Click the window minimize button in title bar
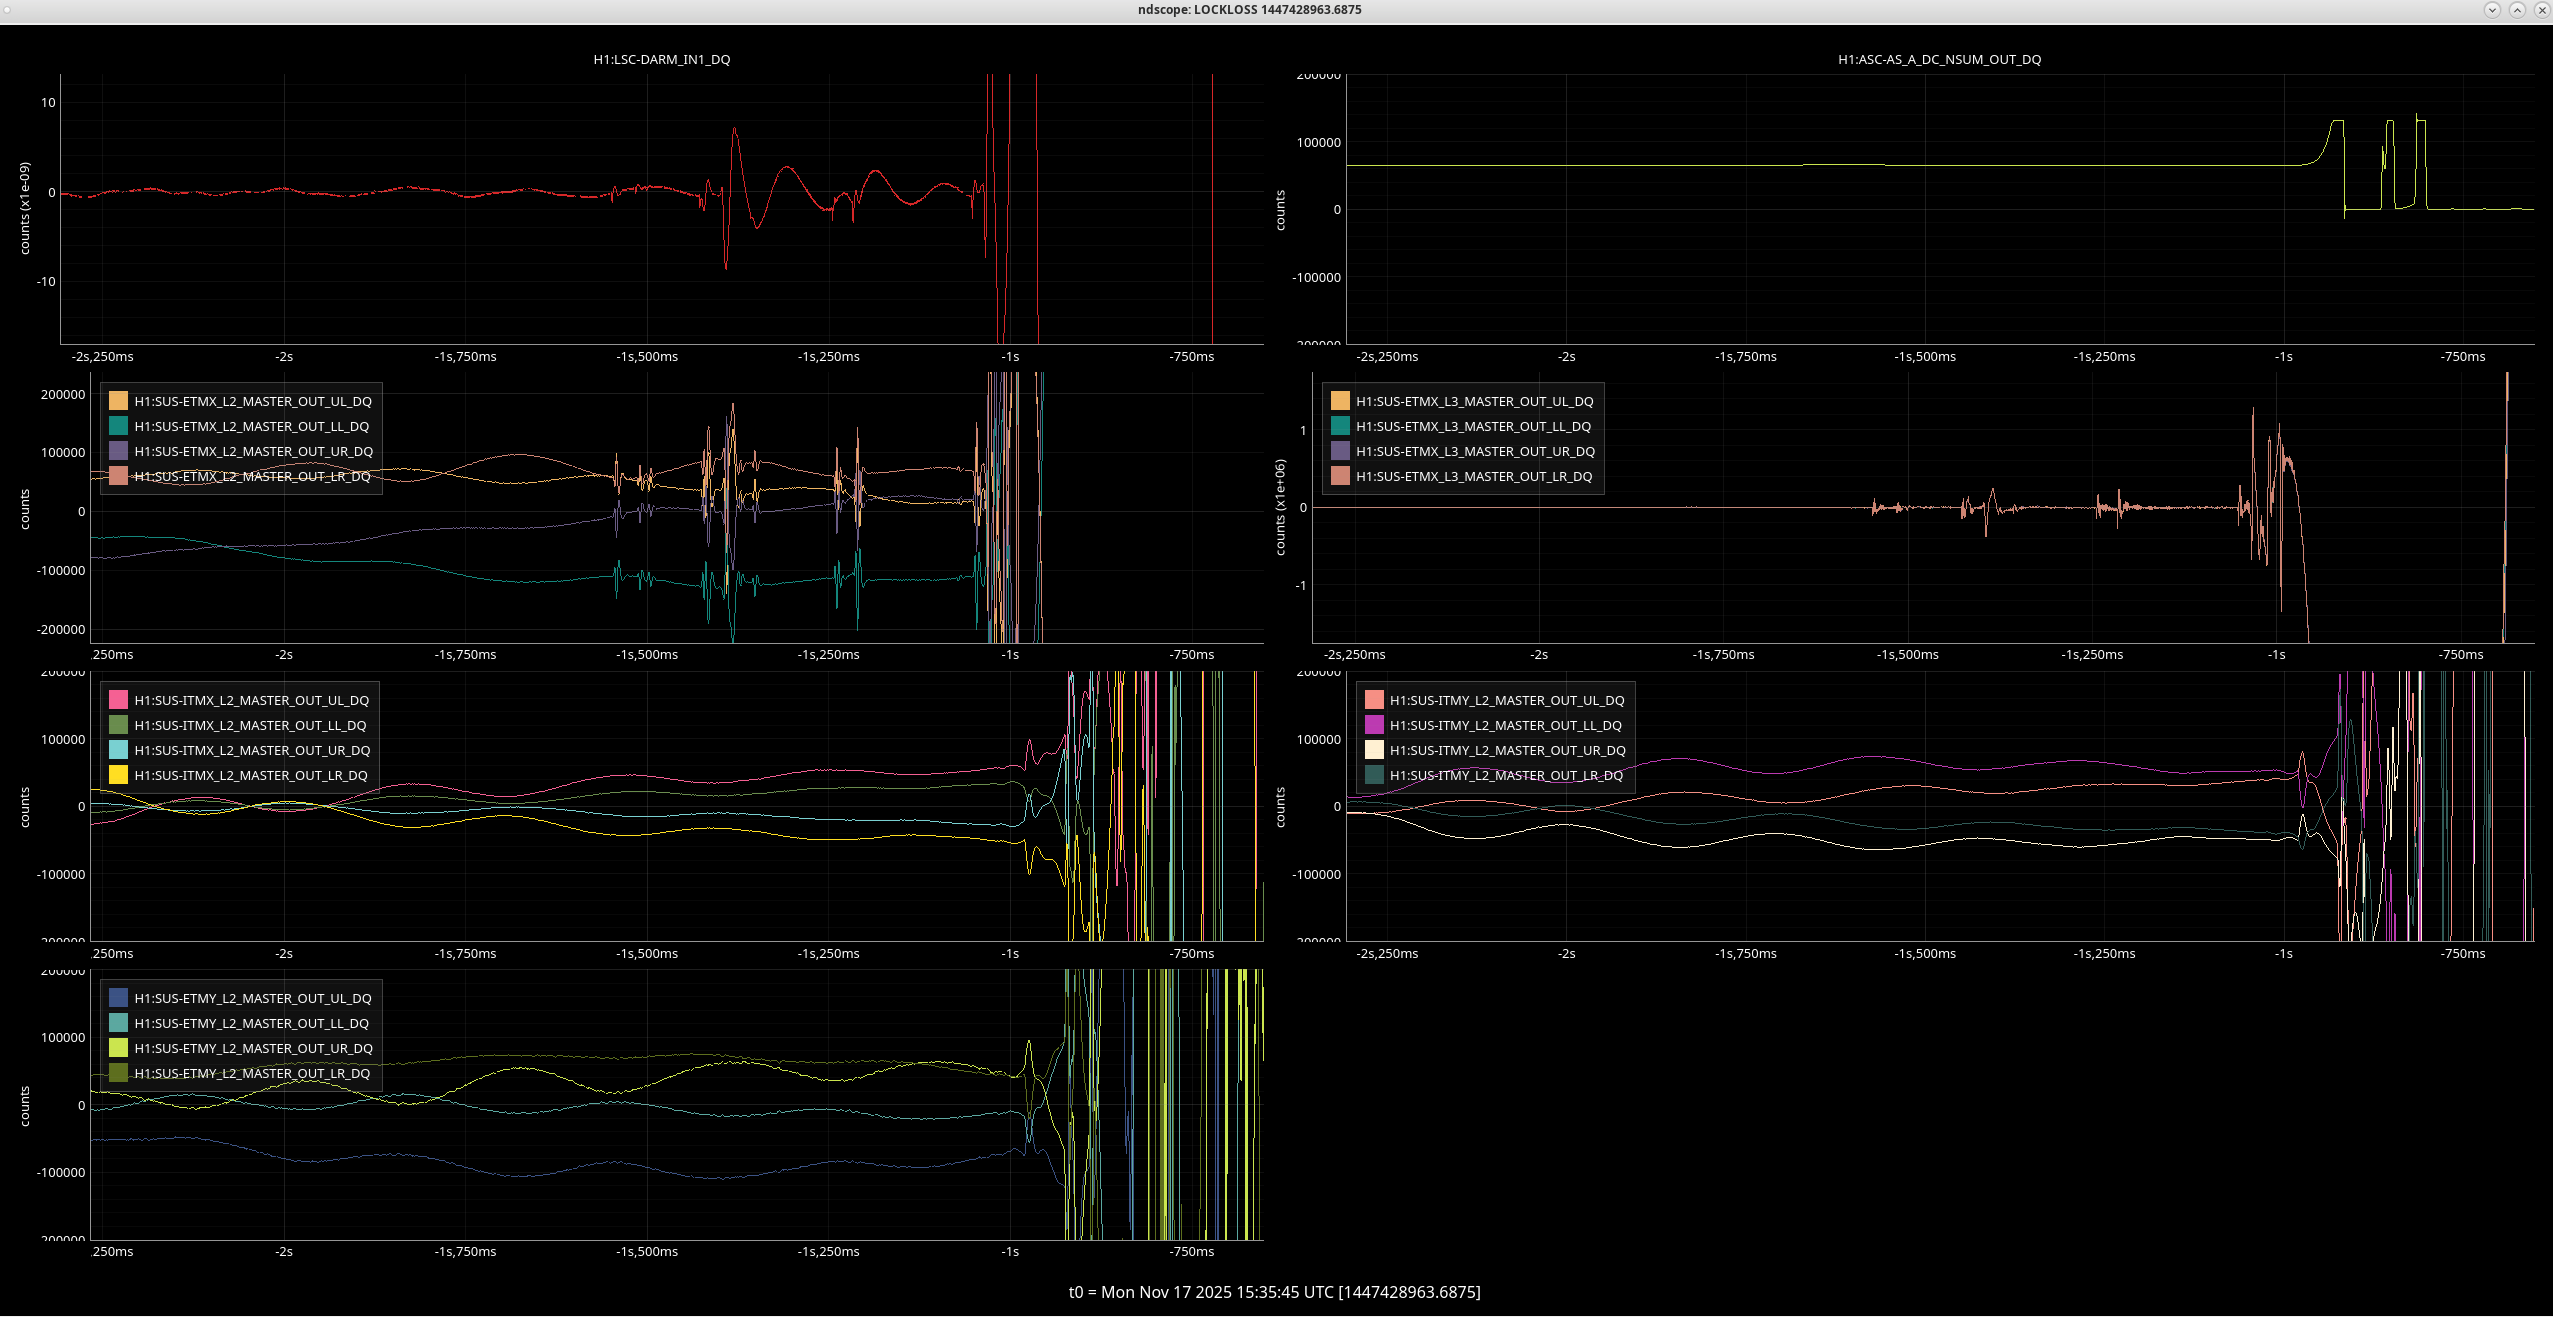 coord(2492,10)
